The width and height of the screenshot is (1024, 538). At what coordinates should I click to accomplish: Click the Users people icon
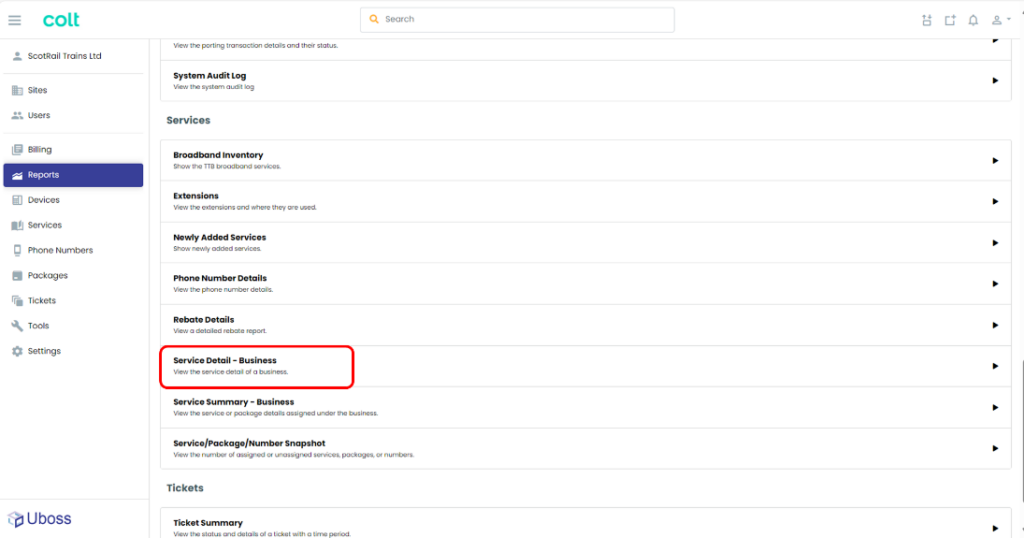coord(17,116)
